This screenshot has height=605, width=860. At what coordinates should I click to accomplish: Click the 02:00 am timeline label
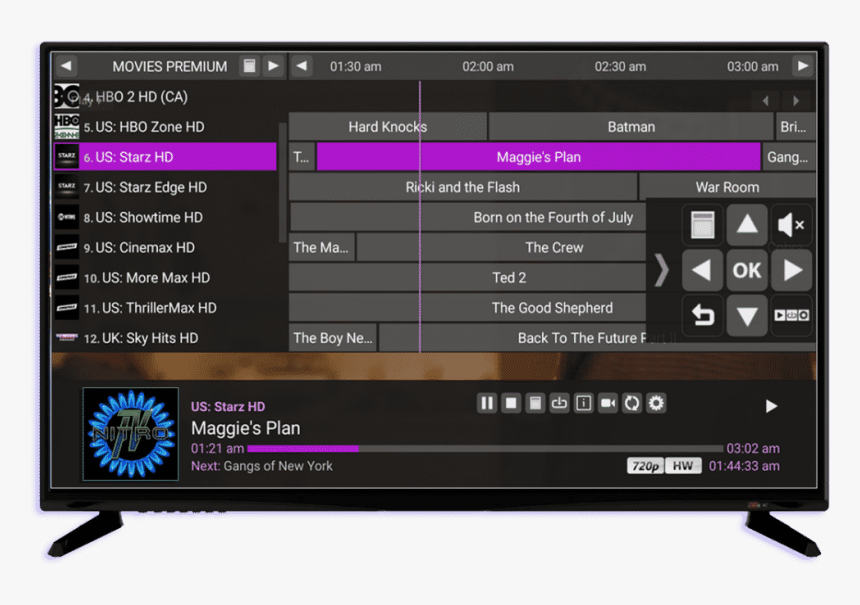pyautogui.click(x=488, y=66)
